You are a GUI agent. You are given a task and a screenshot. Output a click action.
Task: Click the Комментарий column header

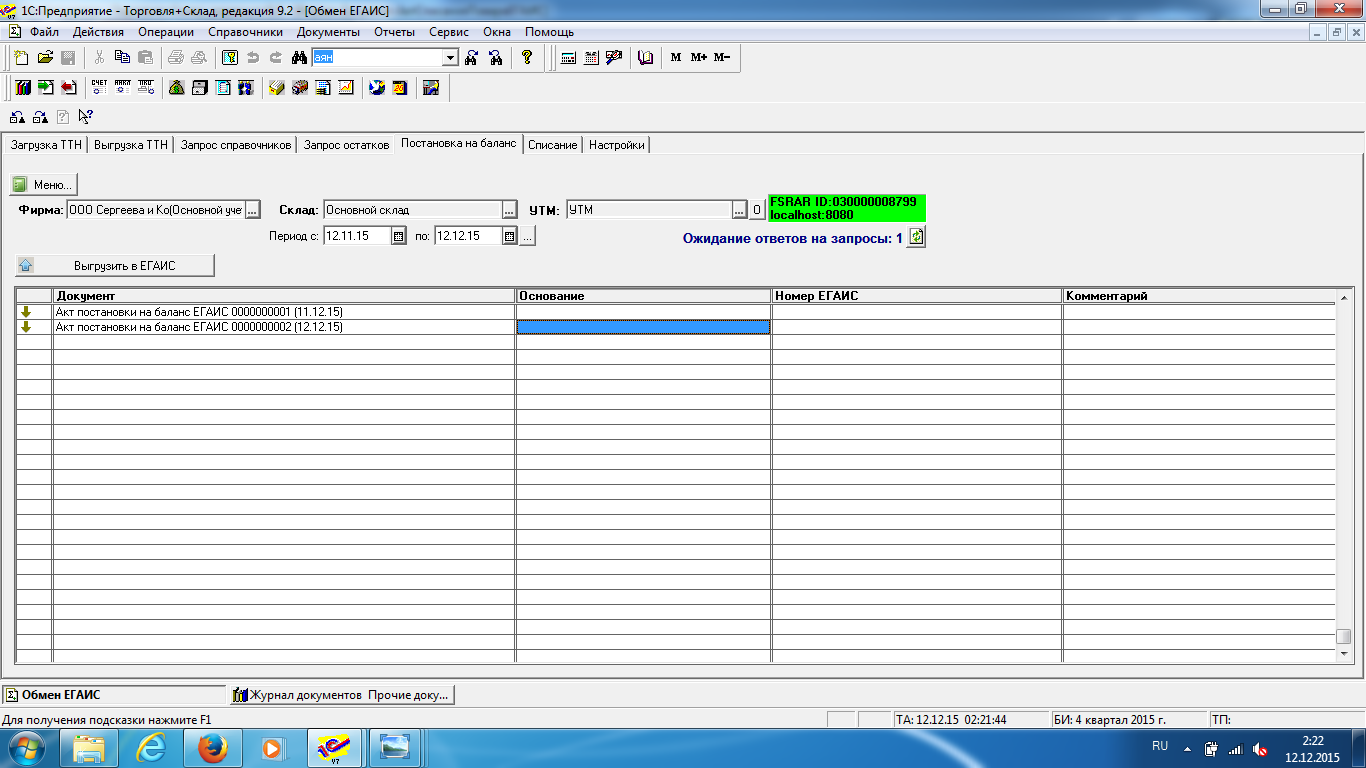(1199, 296)
